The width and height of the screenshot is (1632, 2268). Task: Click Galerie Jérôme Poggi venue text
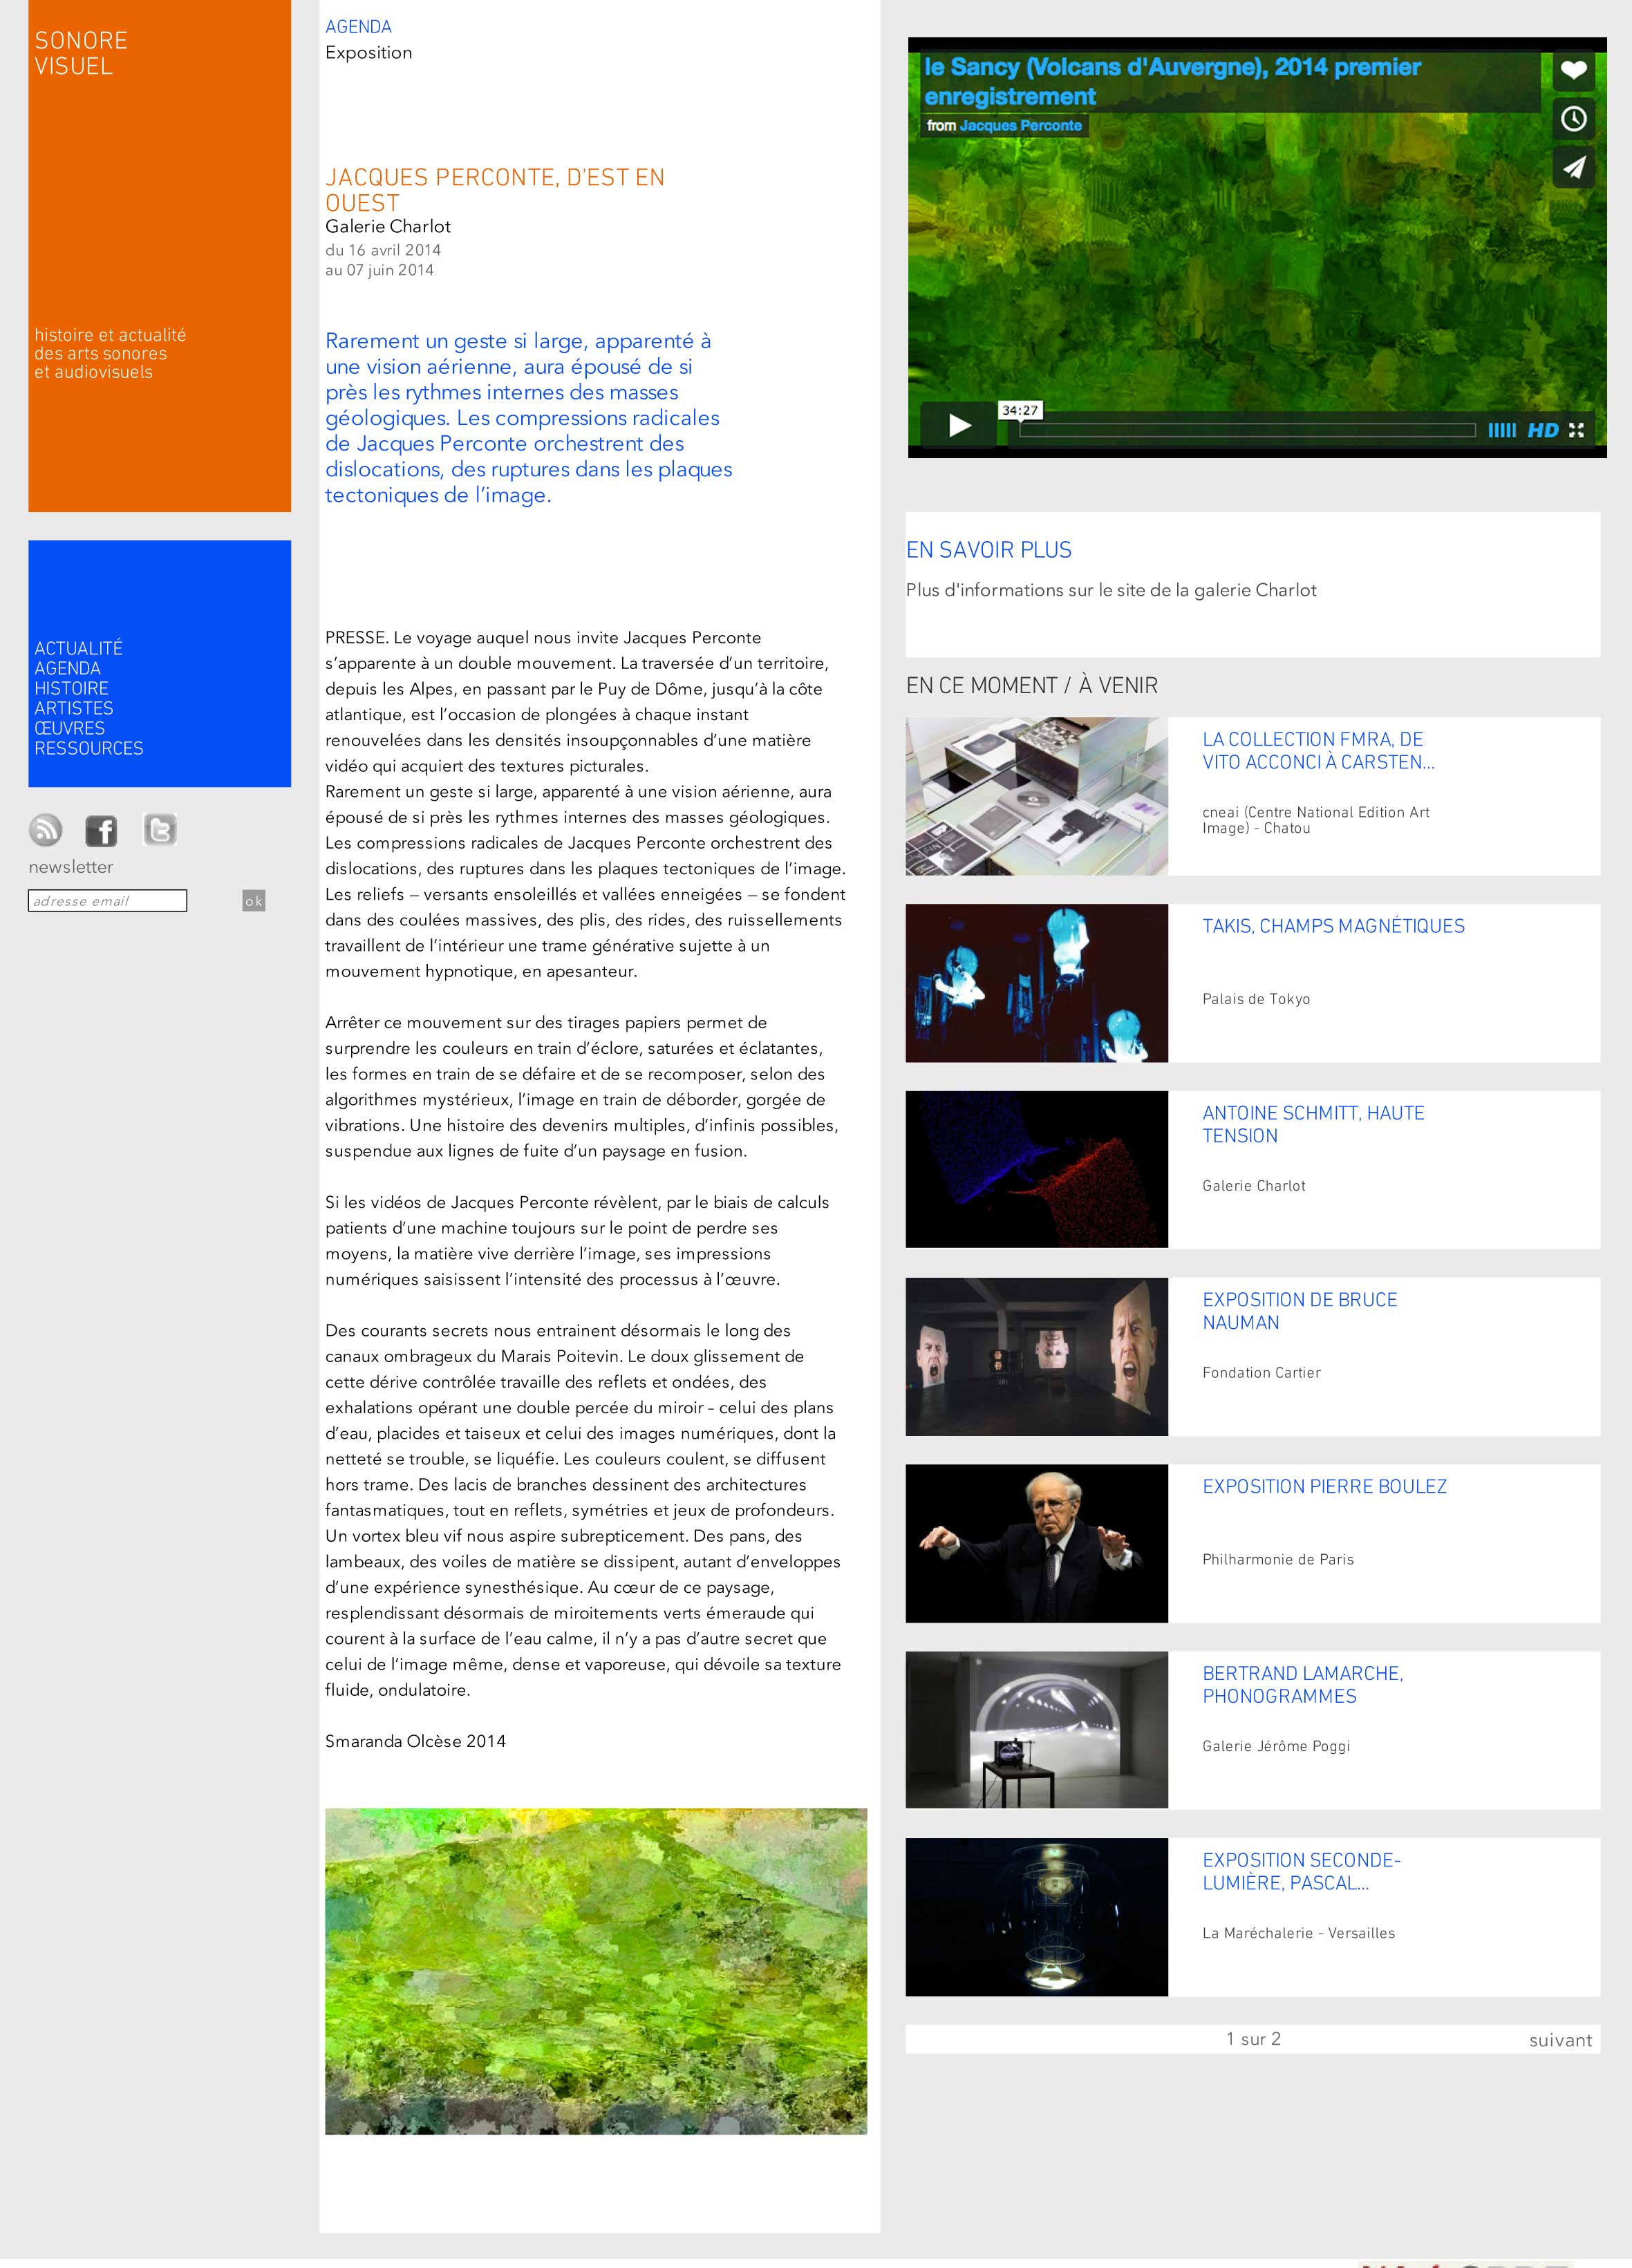1276,1746
